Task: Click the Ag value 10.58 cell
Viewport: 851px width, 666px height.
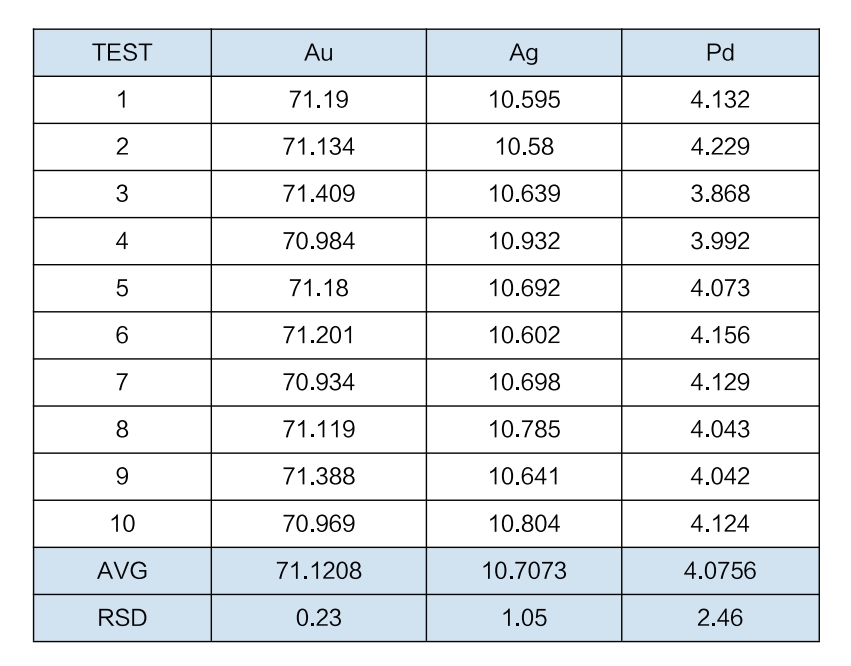Action: [524, 147]
